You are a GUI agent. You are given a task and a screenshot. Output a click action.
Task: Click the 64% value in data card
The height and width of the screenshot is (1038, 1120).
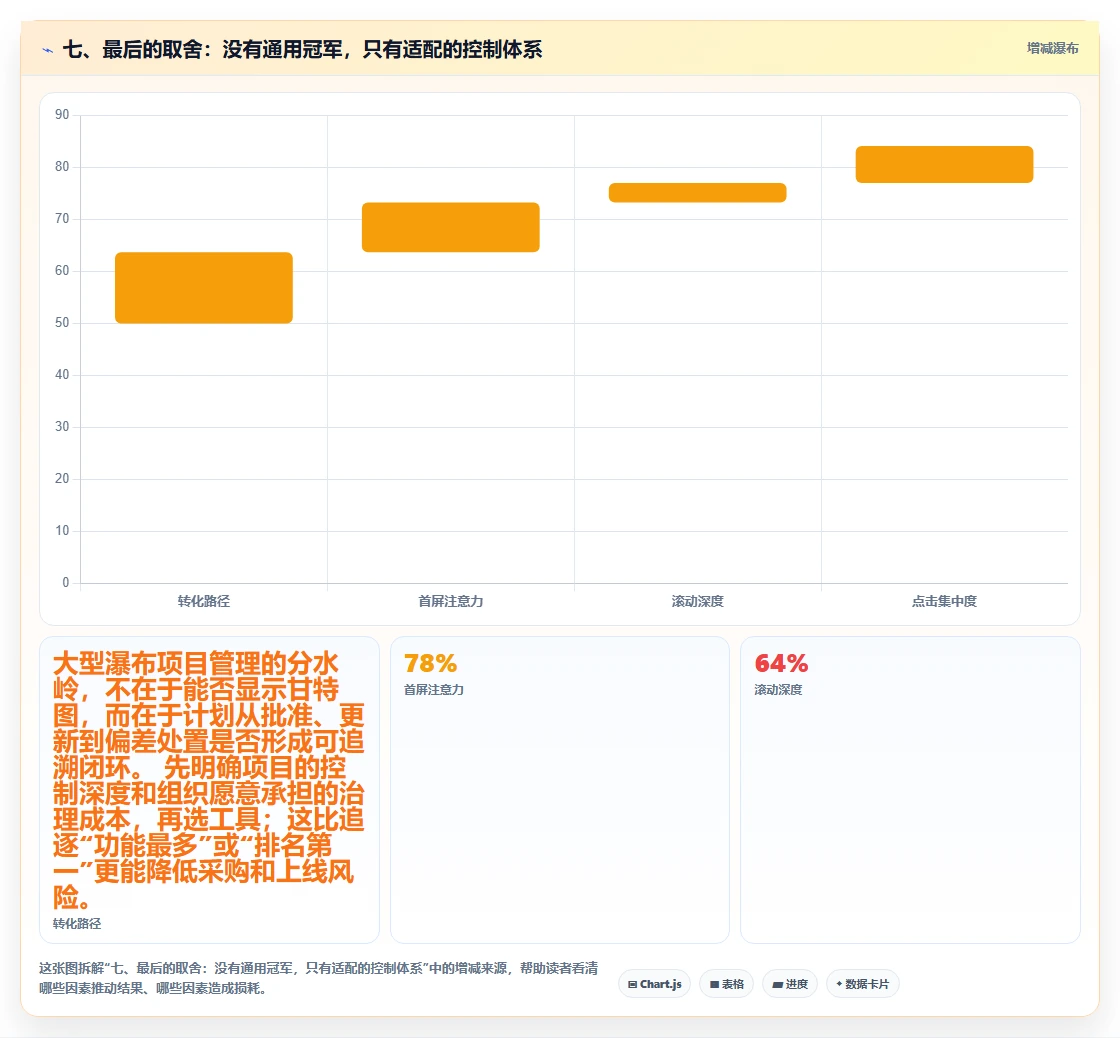781,664
